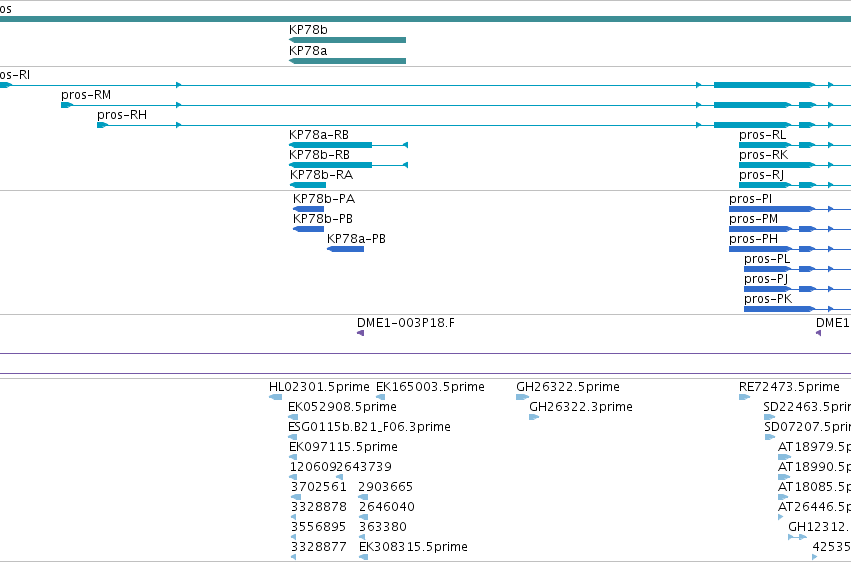Viewport: 851px width, 562px height.
Task: Select the KP78b-RB transcript
Action: point(348,165)
